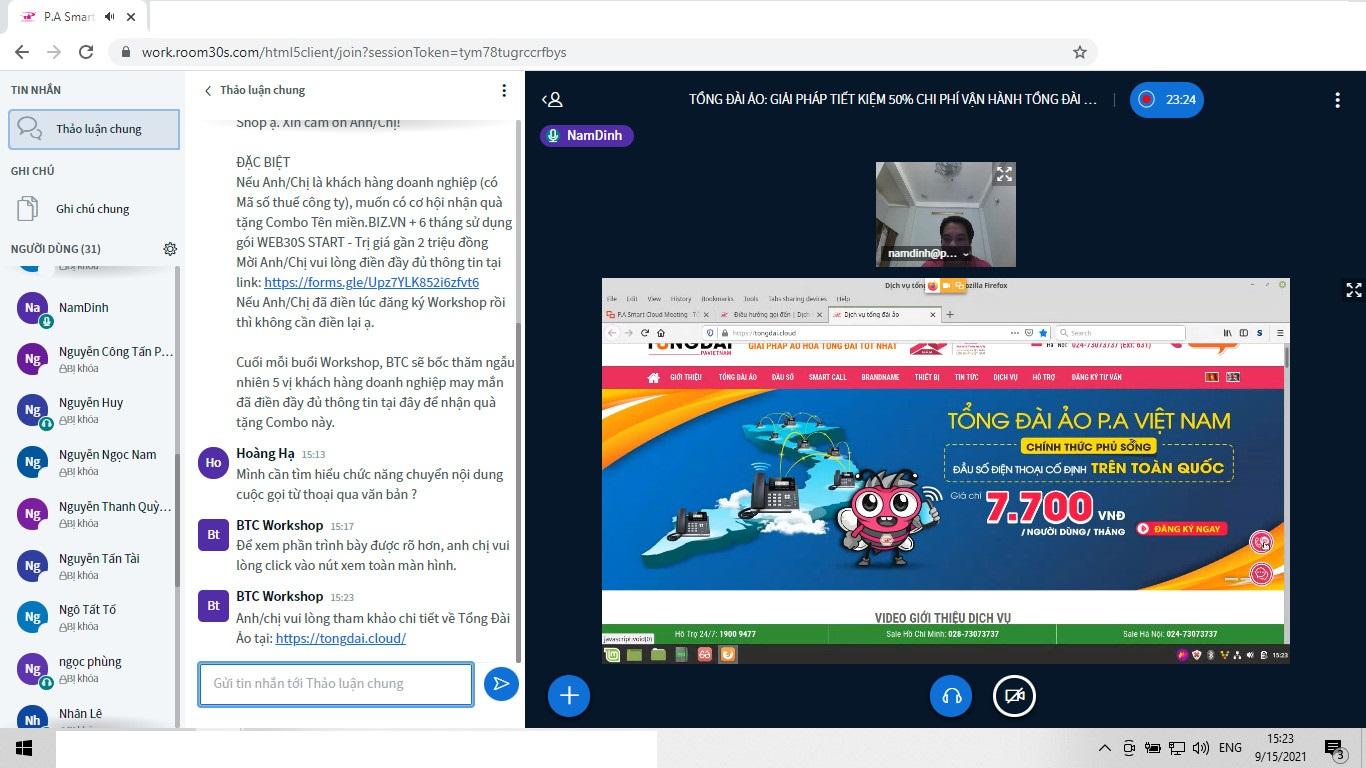Image resolution: width=1366 pixels, height=768 pixels.
Task: Go back with the browser back arrow
Action: 22,52
